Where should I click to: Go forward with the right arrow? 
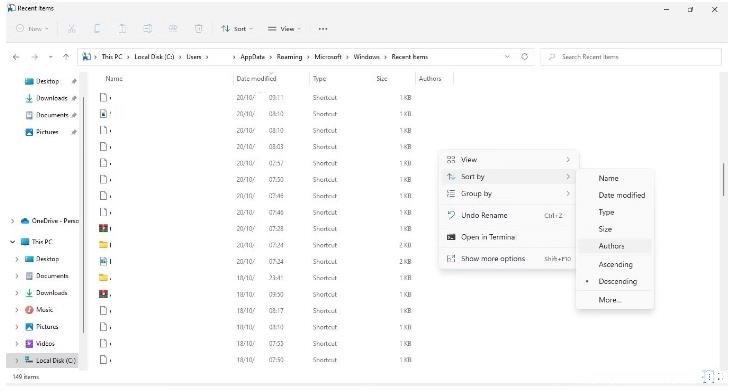(34, 57)
